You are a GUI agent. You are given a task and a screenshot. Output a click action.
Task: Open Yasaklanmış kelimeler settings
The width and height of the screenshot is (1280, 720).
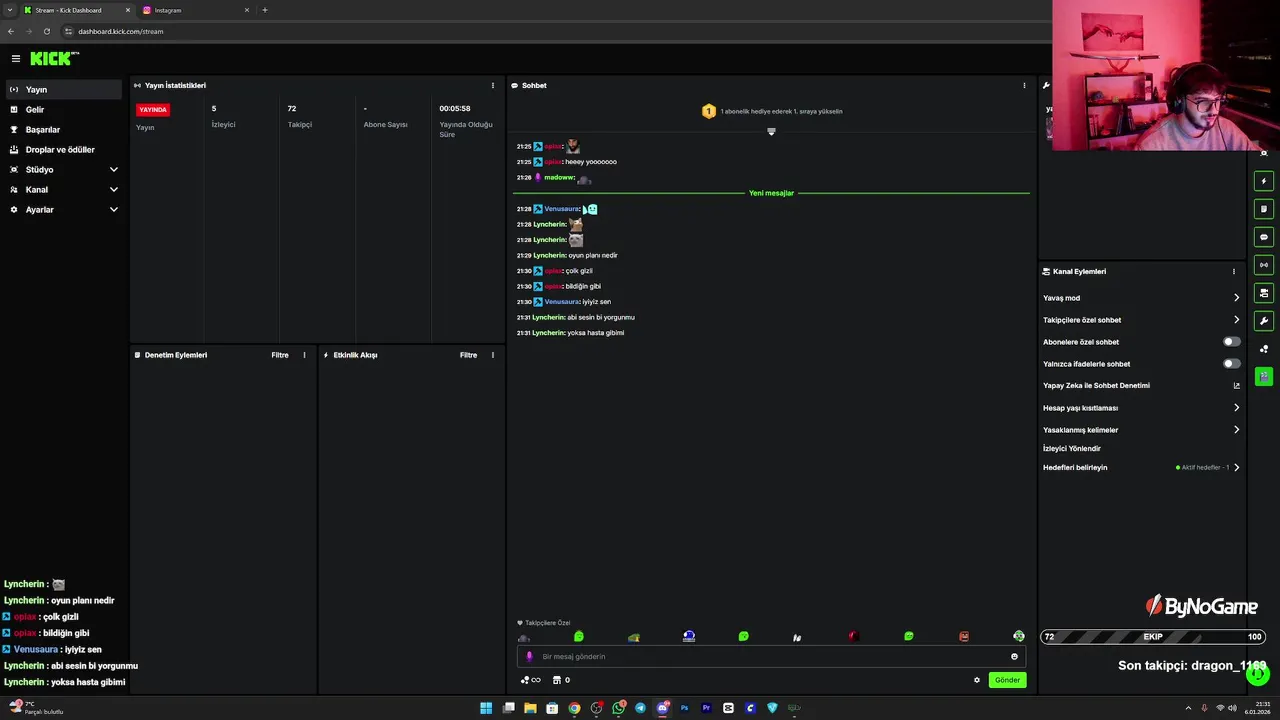click(x=1141, y=430)
